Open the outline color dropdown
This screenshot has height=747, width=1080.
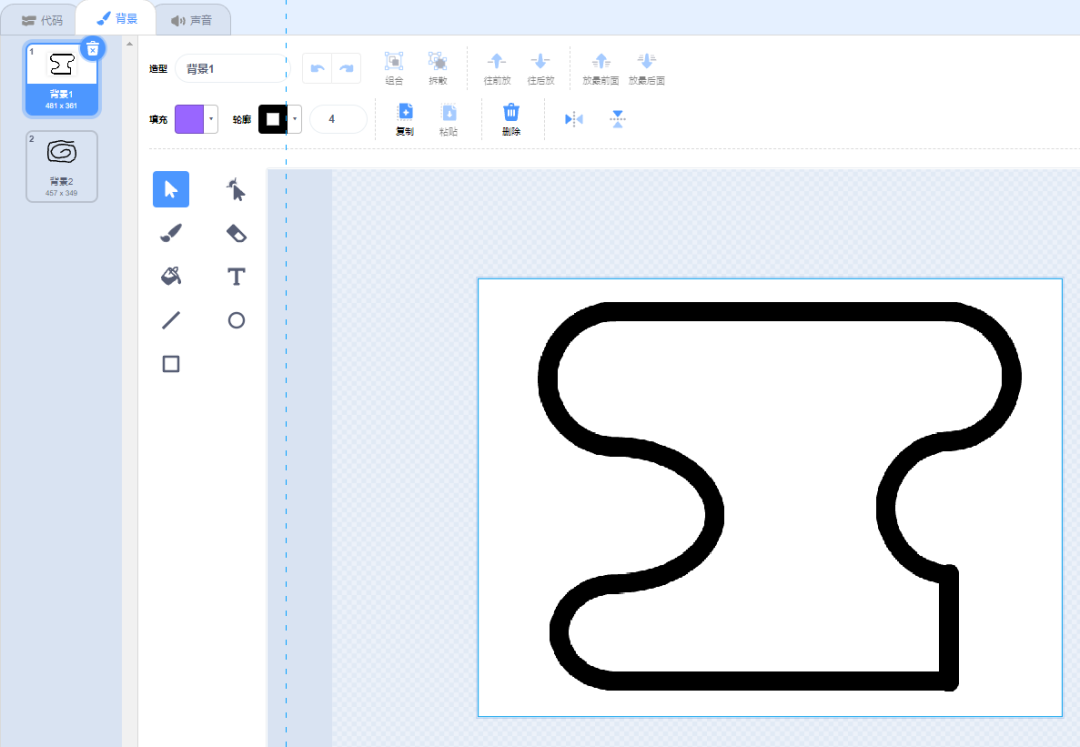click(x=295, y=119)
